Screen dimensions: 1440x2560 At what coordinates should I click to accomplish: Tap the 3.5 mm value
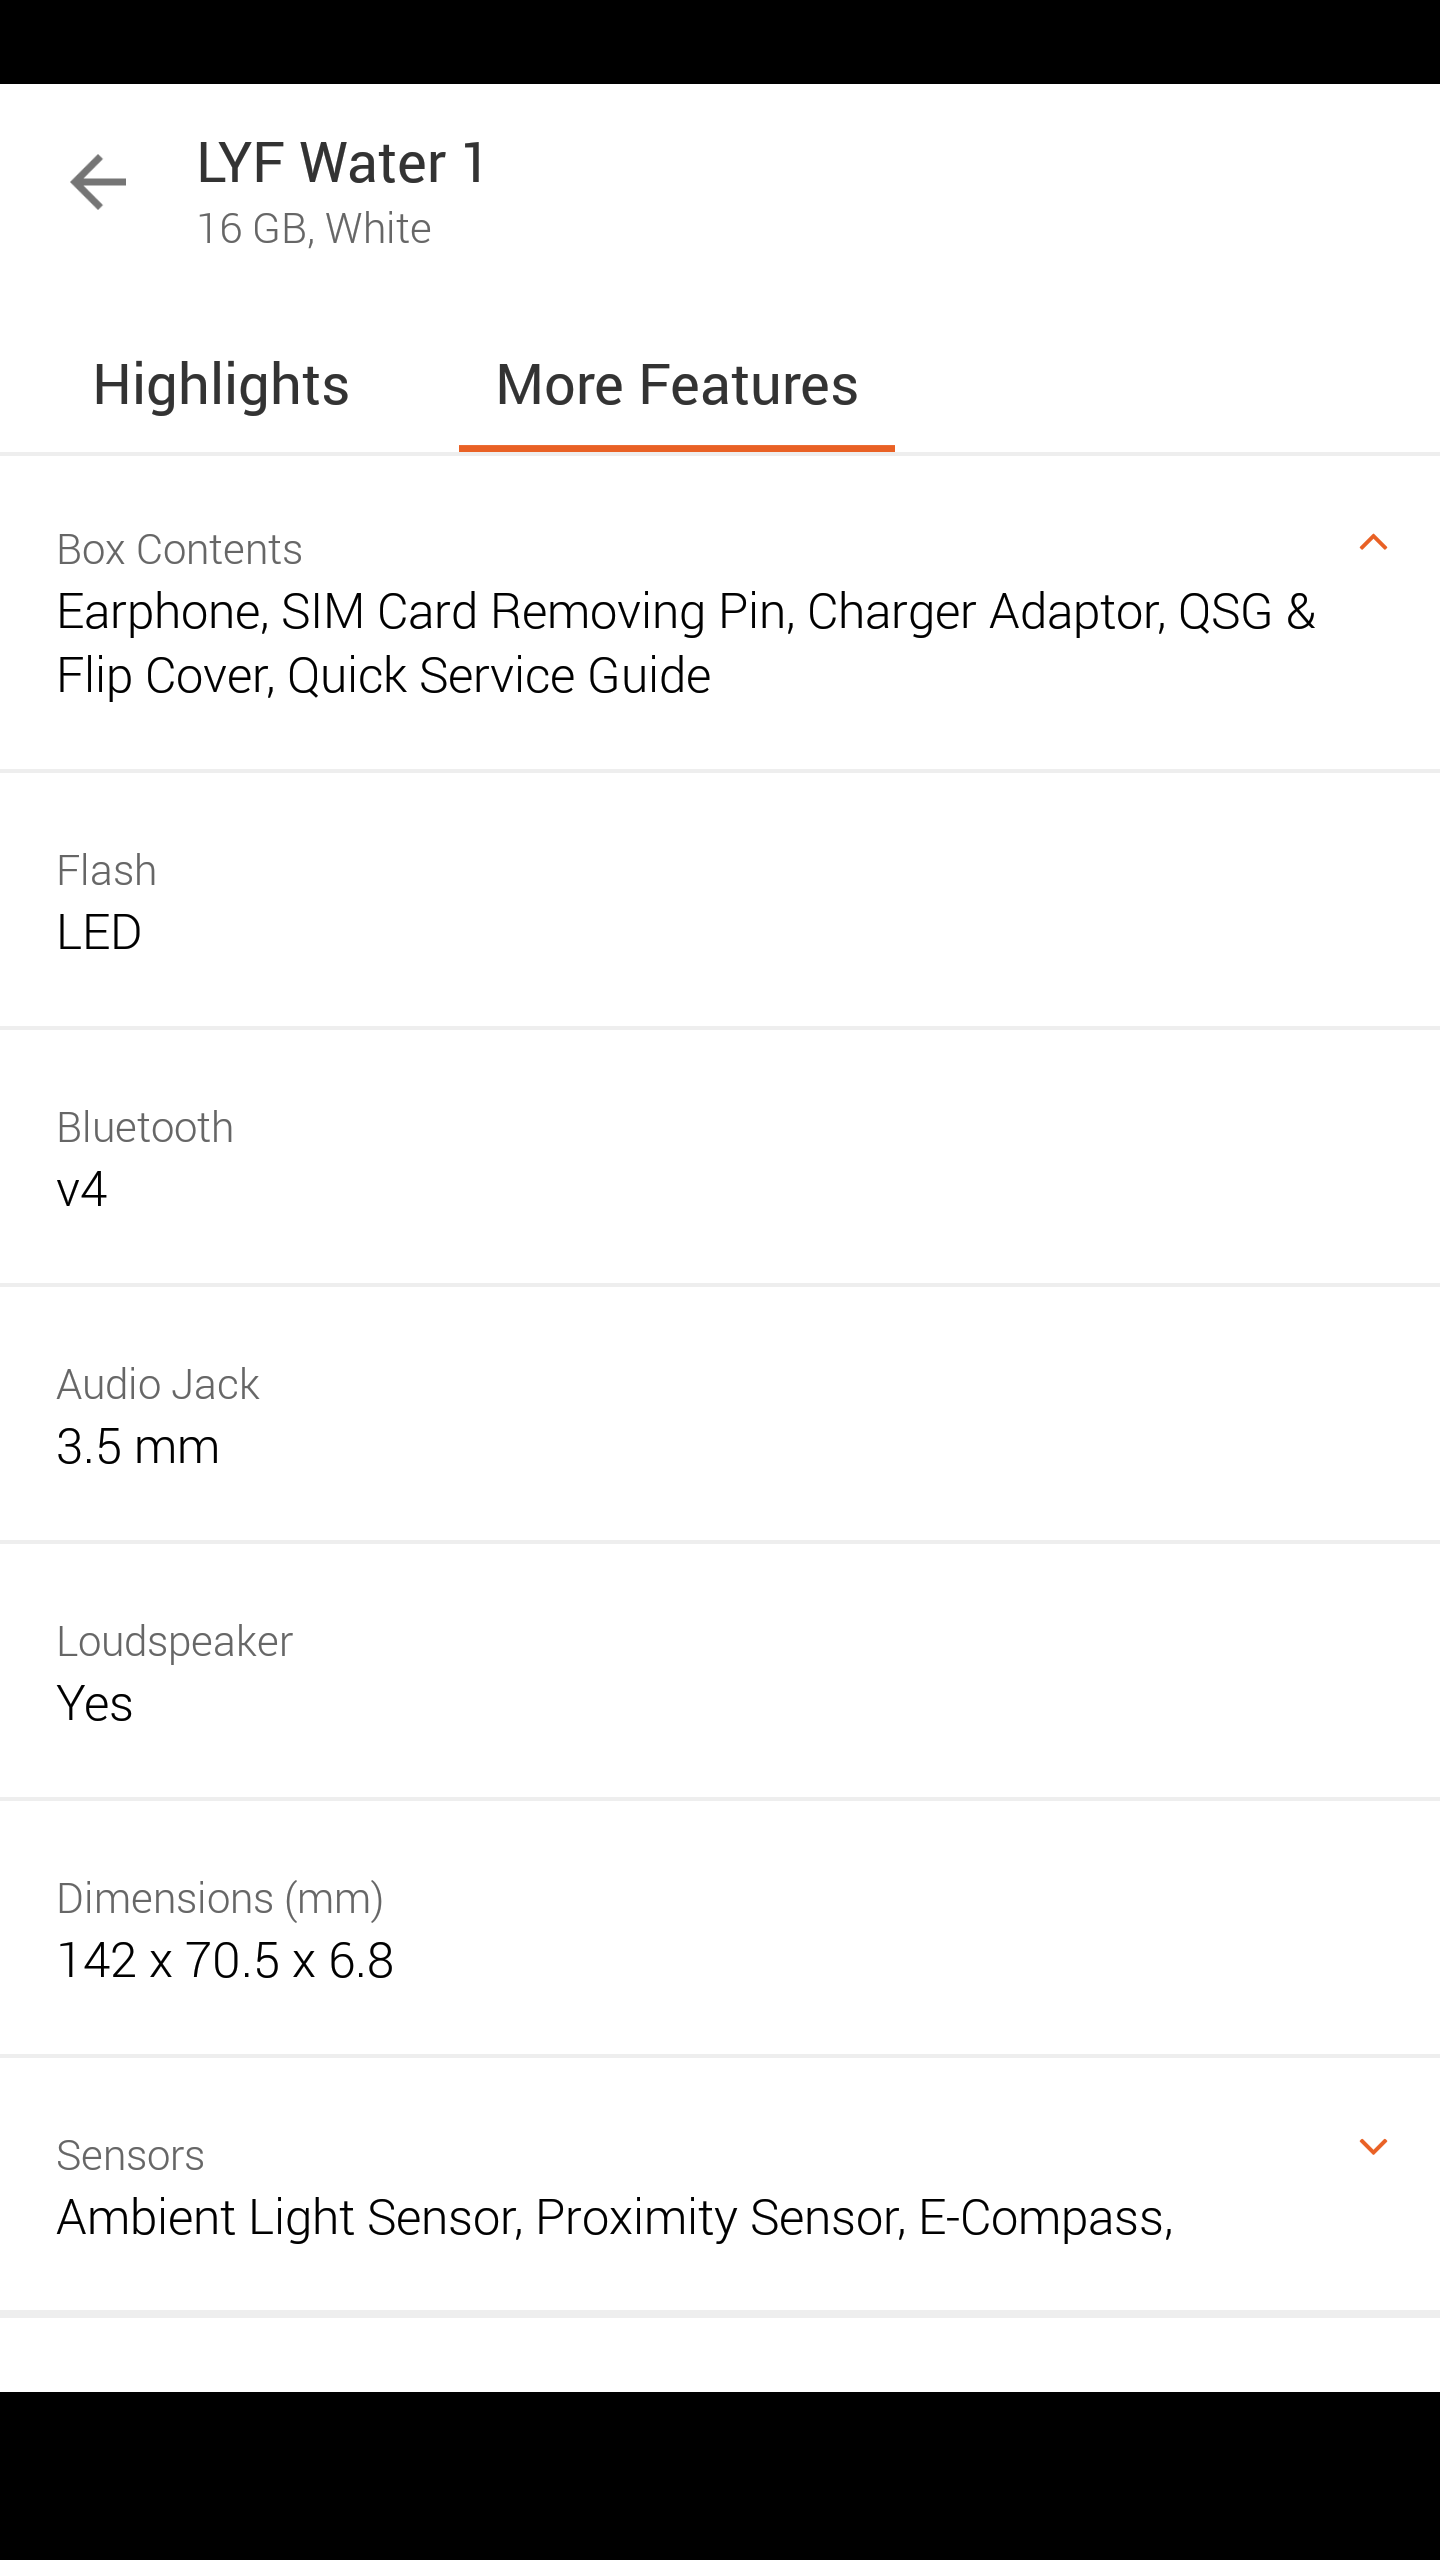tap(138, 1447)
